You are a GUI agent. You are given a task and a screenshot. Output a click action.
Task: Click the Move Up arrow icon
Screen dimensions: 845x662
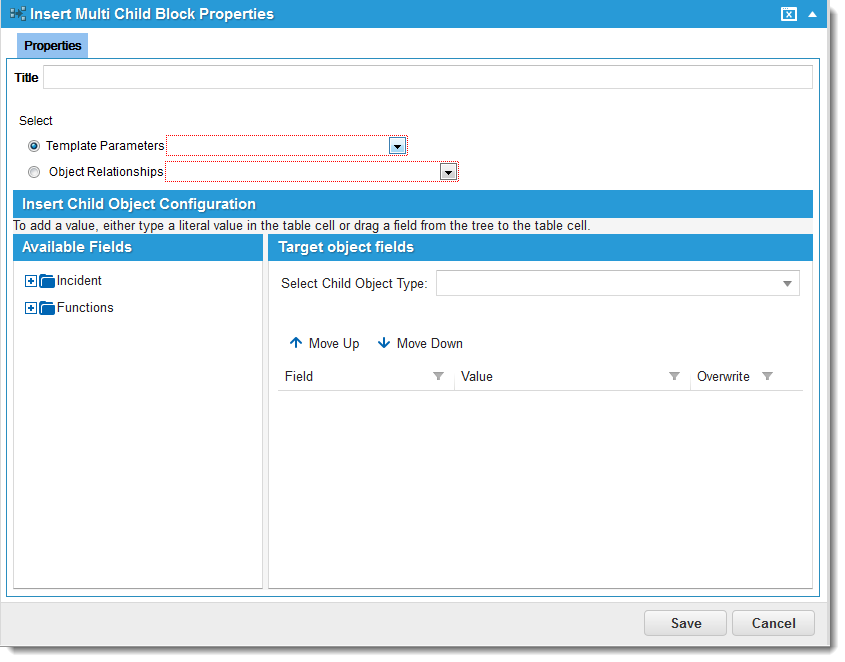[296, 343]
